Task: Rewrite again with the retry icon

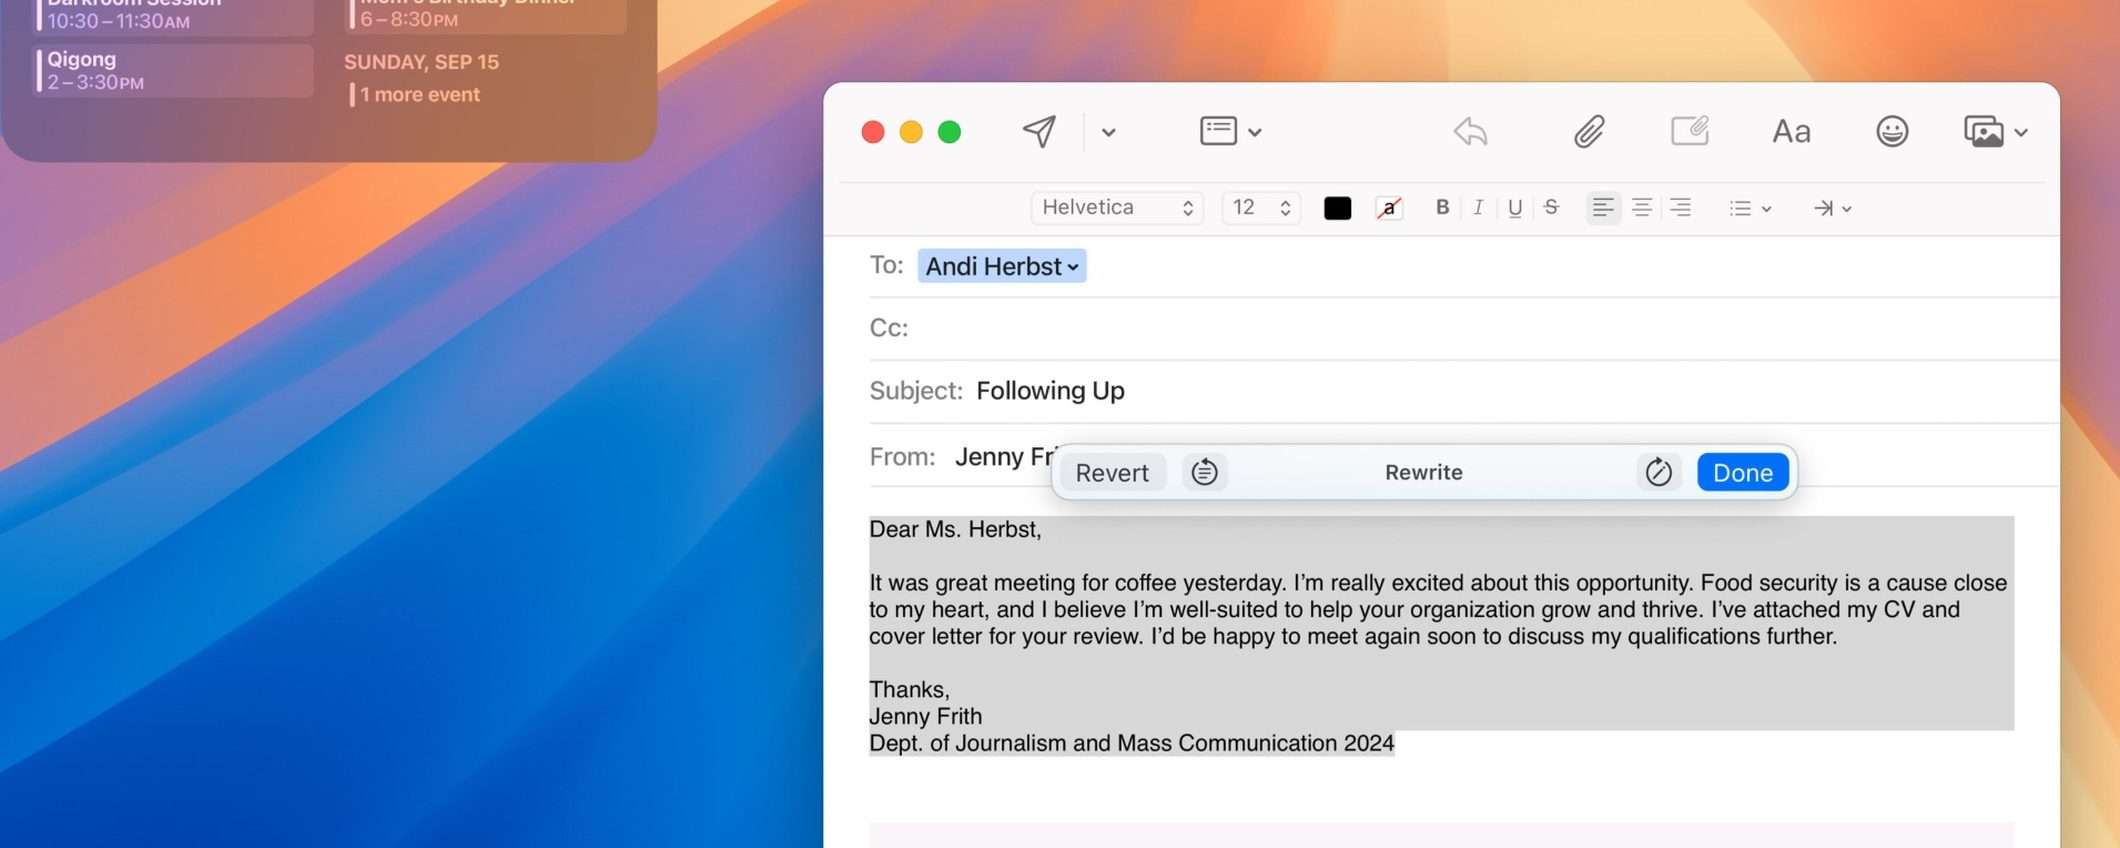Action: [1658, 472]
